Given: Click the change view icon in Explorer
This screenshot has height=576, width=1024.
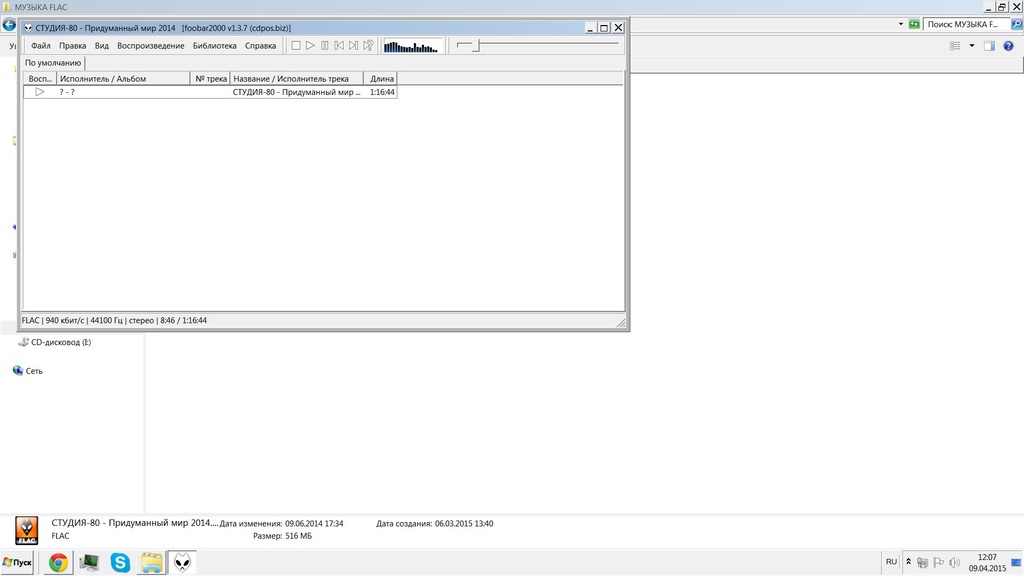Looking at the screenshot, I should click(955, 46).
